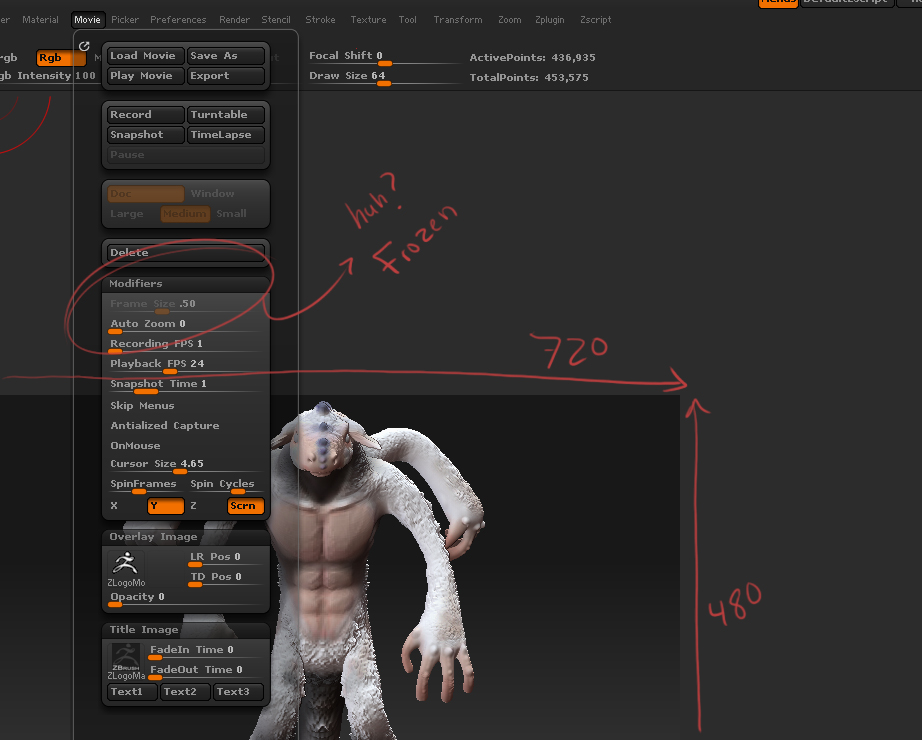Click the TimeLapse button

coord(226,135)
